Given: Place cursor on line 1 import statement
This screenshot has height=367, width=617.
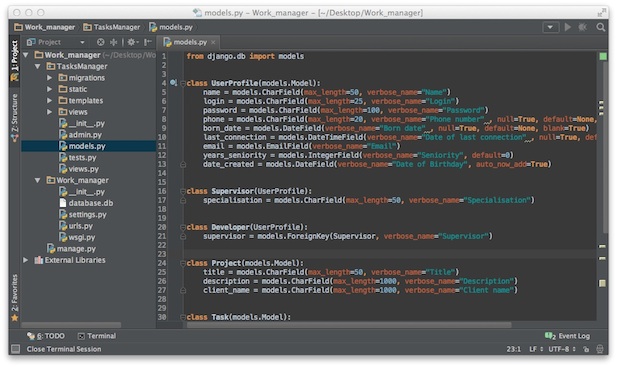Looking at the screenshot, I should (245, 56).
